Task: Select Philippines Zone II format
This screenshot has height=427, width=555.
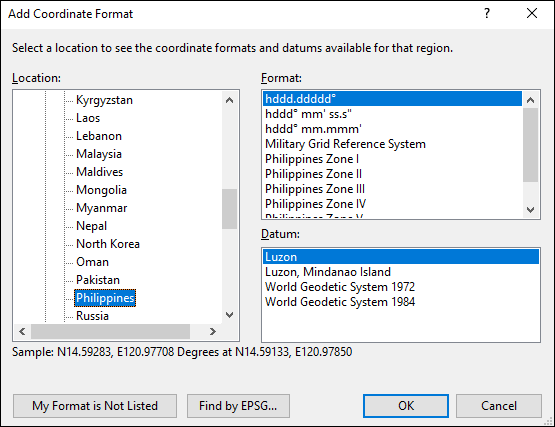Action: point(392,174)
